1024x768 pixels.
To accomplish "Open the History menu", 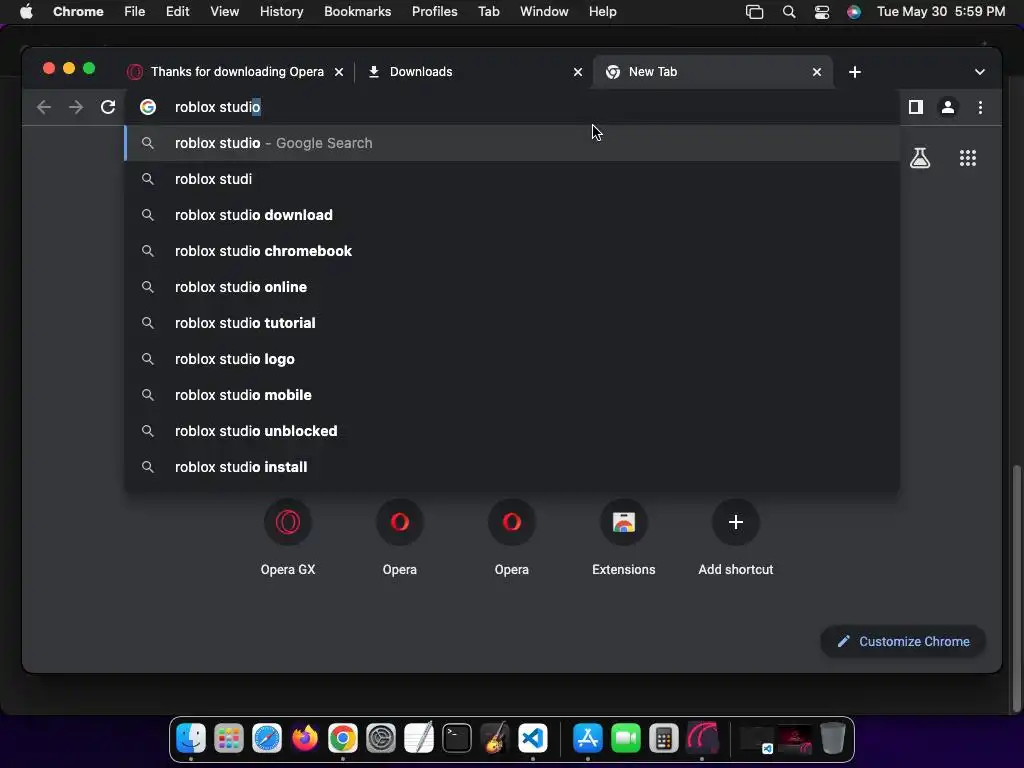I will click(x=281, y=12).
